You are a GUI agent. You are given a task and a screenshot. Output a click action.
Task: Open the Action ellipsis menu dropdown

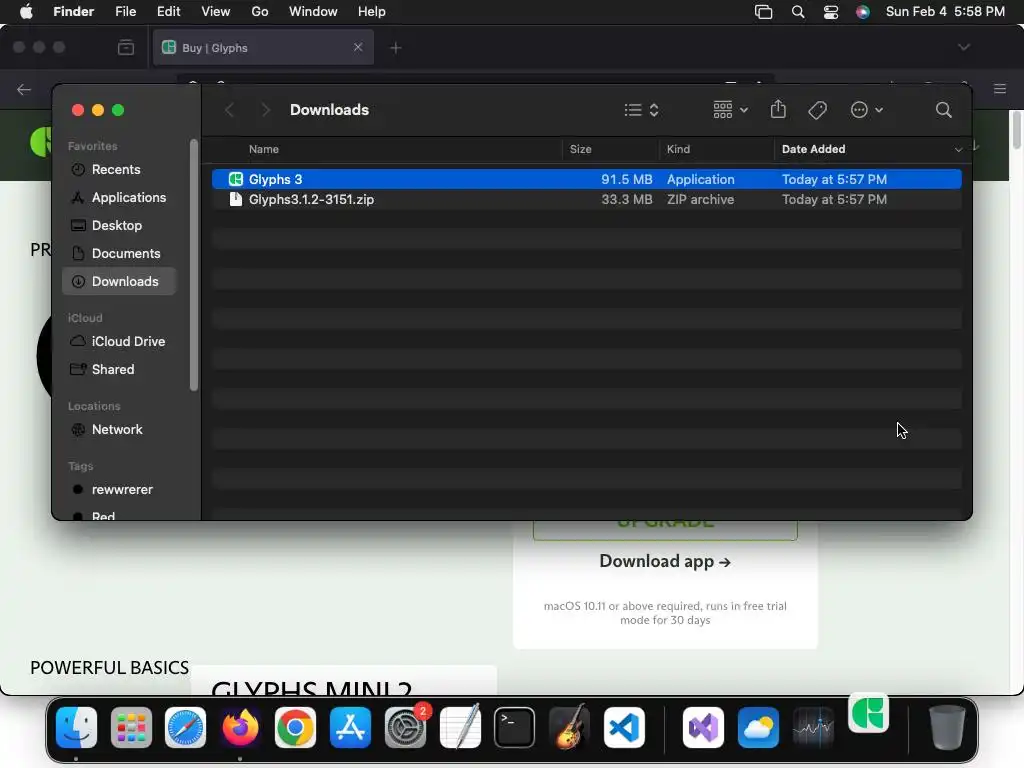pos(867,110)
